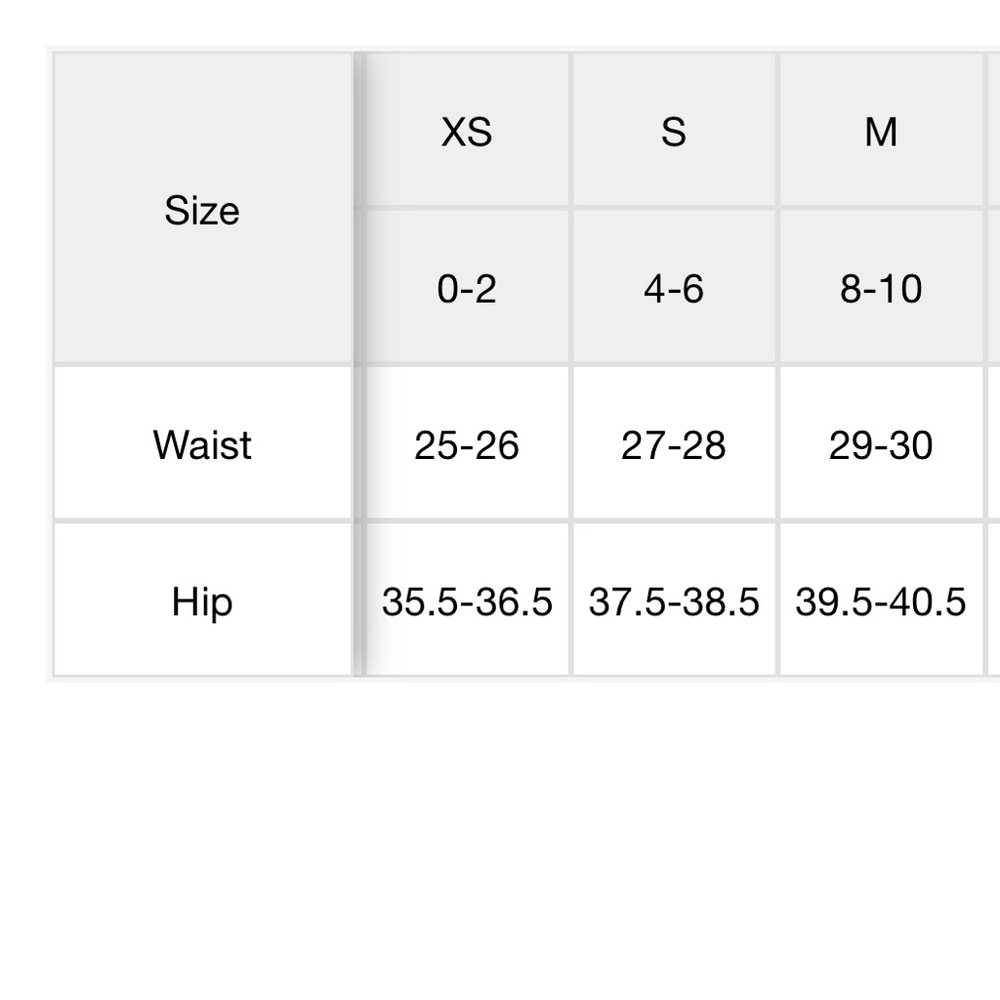Select the XS column header
Viewport: 1000px width, 1000px height.
466,130
